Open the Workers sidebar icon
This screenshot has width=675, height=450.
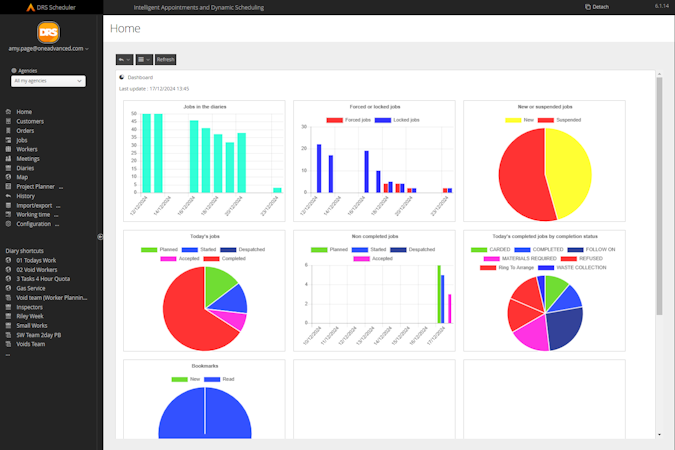coord(8,149)
